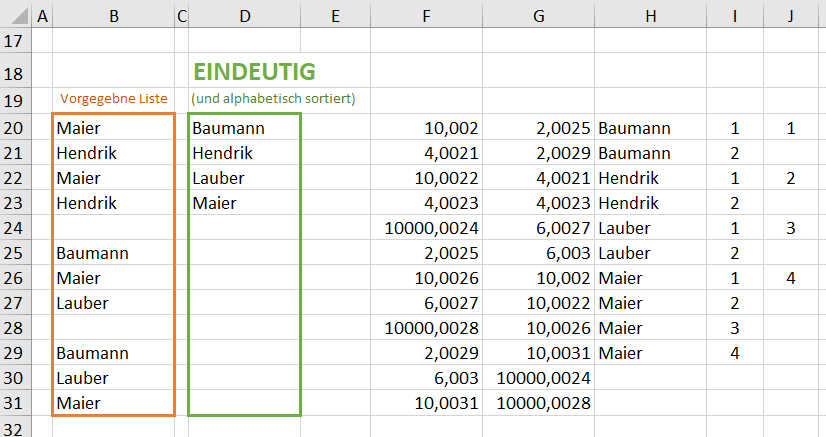The height and width of the screenshot is (437, 826).
Task: Select Lauber in green sorted list
Action: [245, 177]
